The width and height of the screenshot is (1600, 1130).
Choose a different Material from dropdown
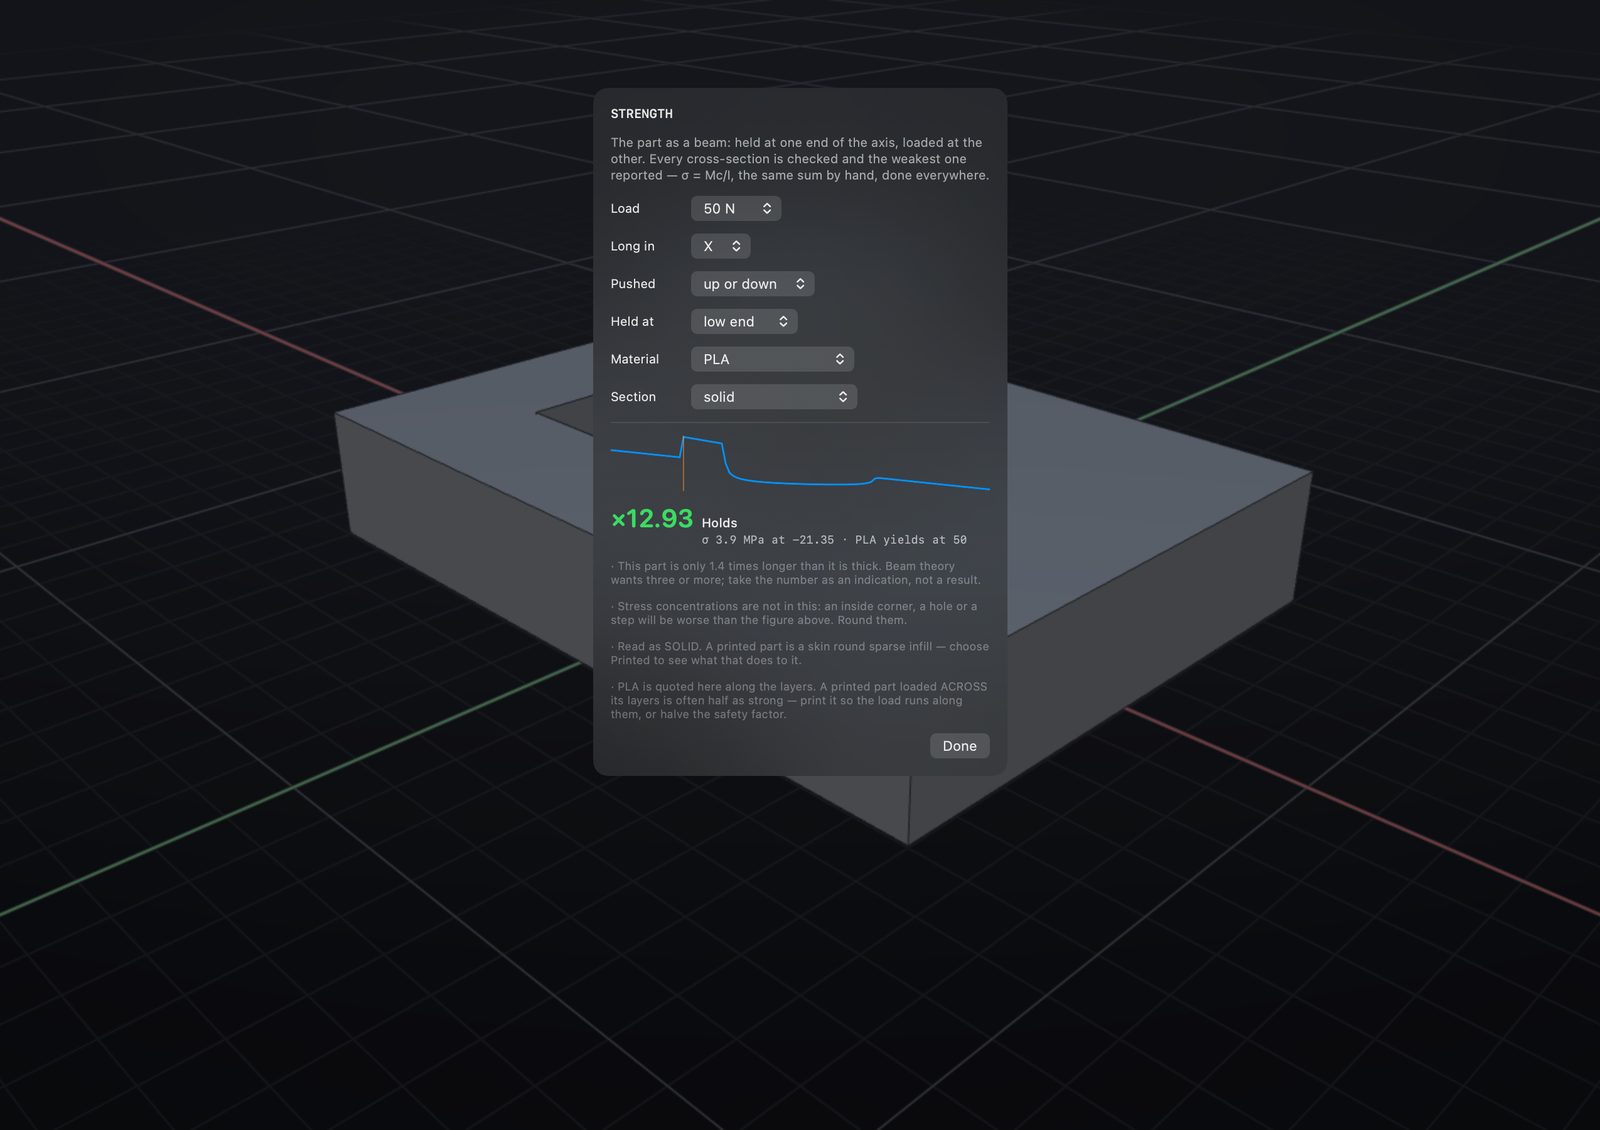772,359
